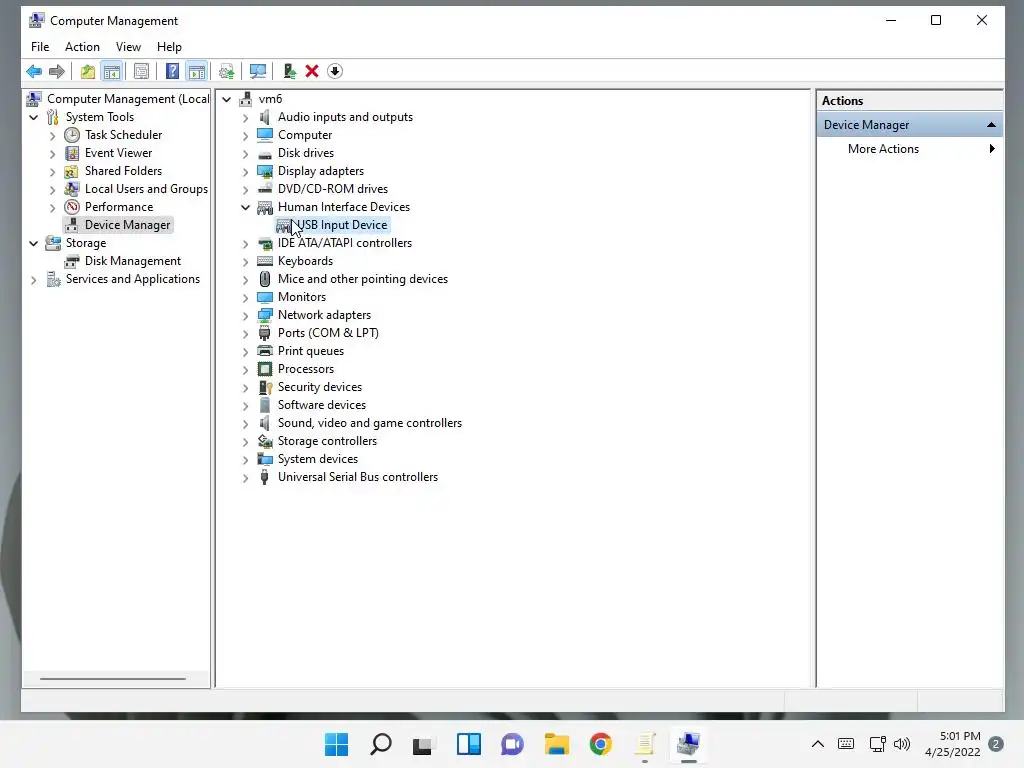Collapse Device Manager actions header
Screen dimensions: 1024x768
[x=991, y=125]
